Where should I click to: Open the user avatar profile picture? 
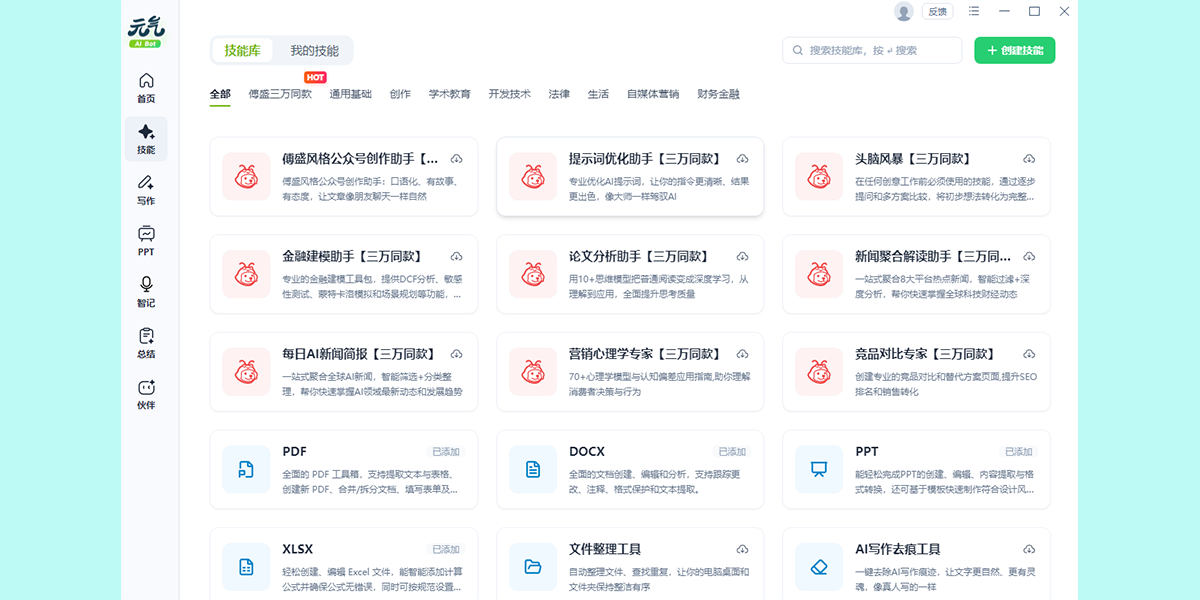point(902,11)
